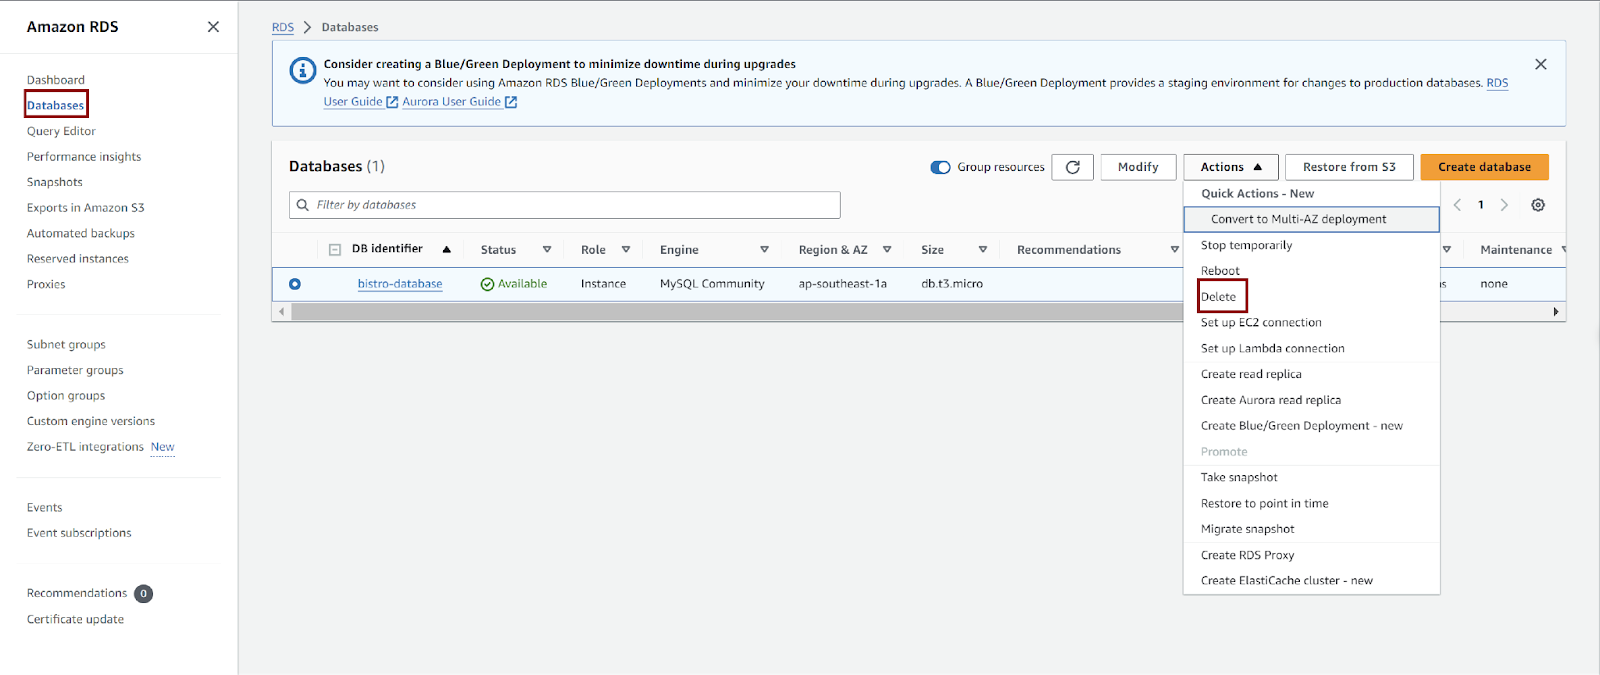Click the search magnifier icon in filter

tap(303, 205)
